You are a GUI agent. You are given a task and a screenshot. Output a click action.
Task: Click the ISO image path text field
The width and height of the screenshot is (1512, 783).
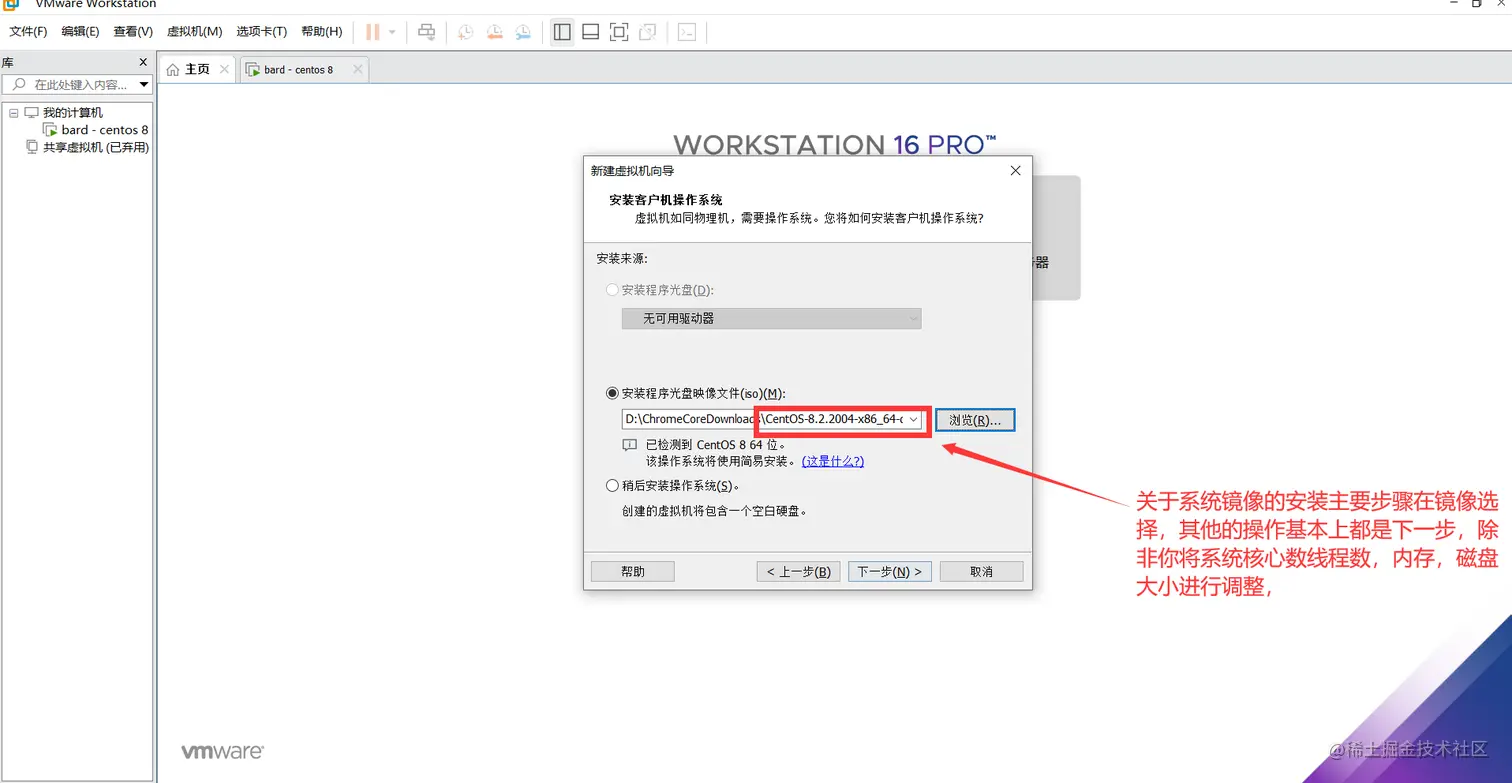coord(763,419)
